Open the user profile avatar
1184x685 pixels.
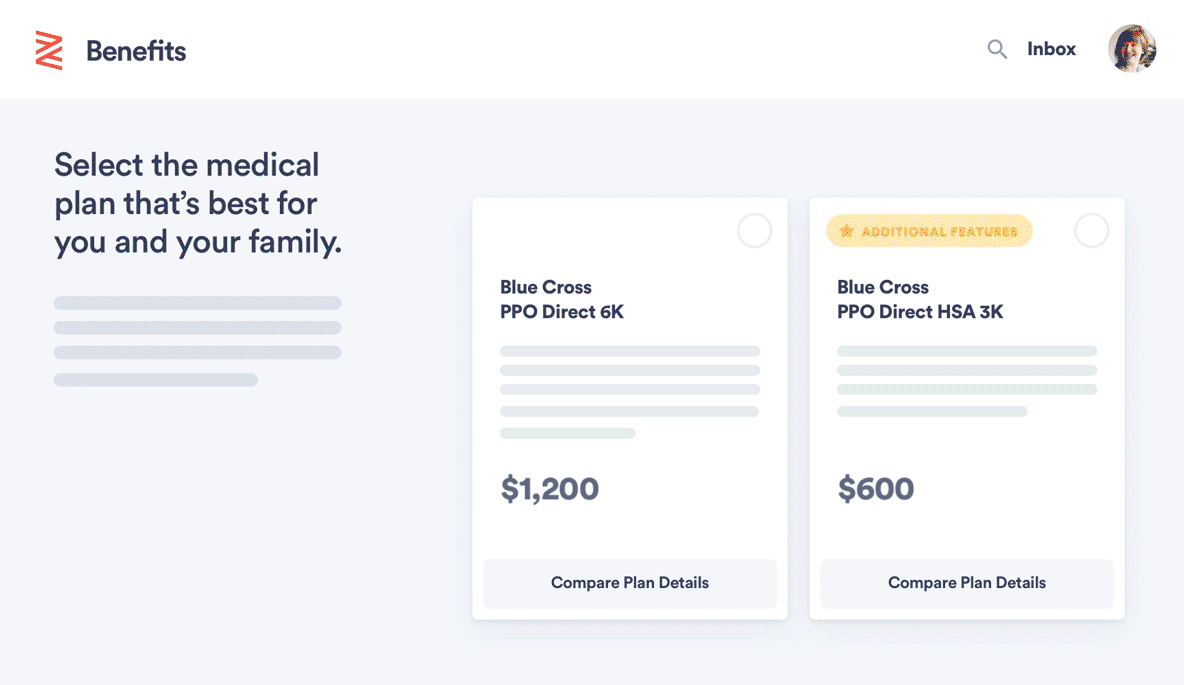coord(1132,48)
